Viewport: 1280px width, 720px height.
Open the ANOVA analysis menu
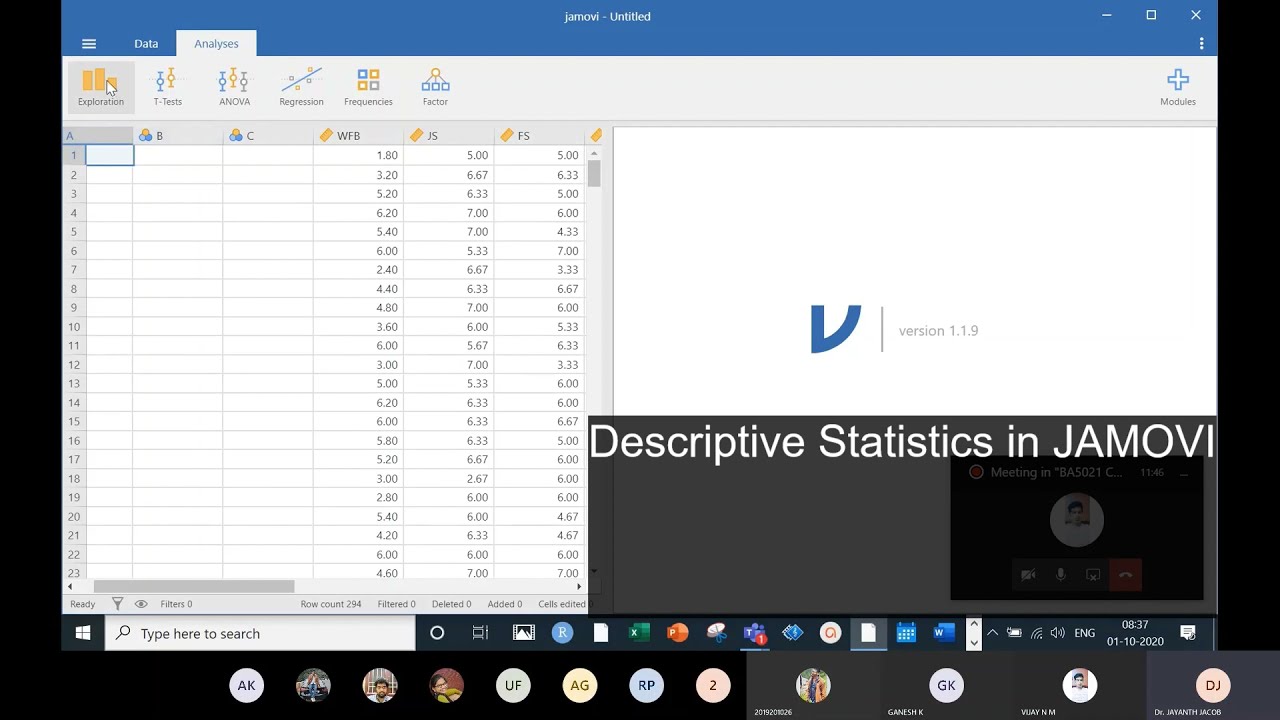(234, 87)
